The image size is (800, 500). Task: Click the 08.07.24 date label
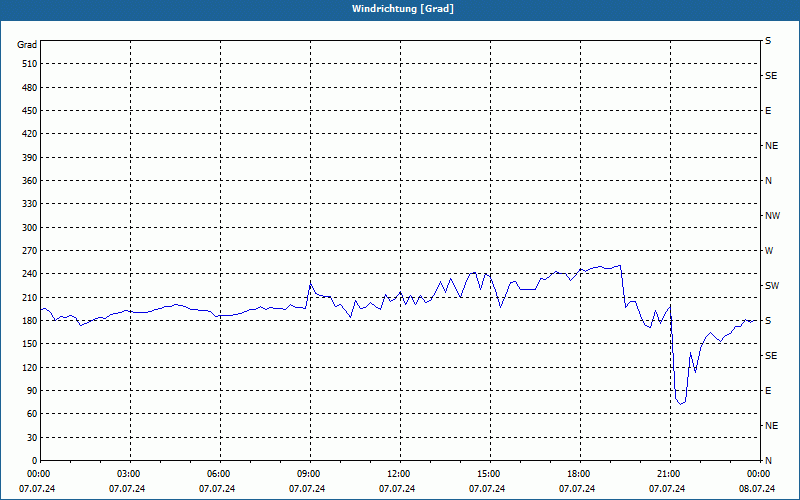coord(757,489)
